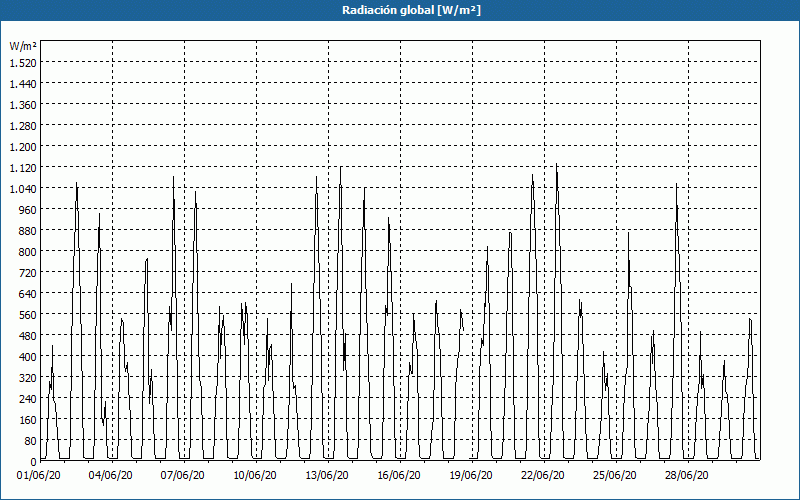
Task: Click the 1.520 y-axis value
Action: (23, 63)
